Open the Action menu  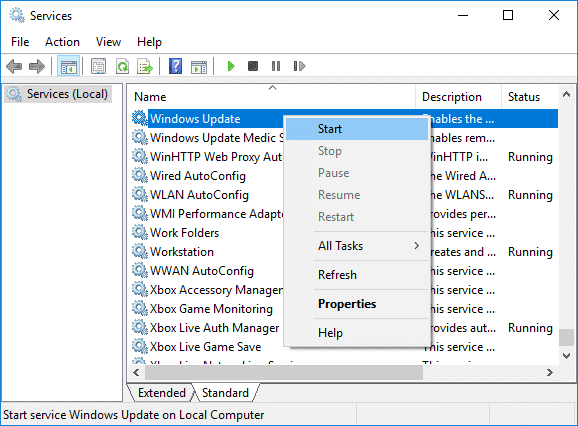(62, 42)
